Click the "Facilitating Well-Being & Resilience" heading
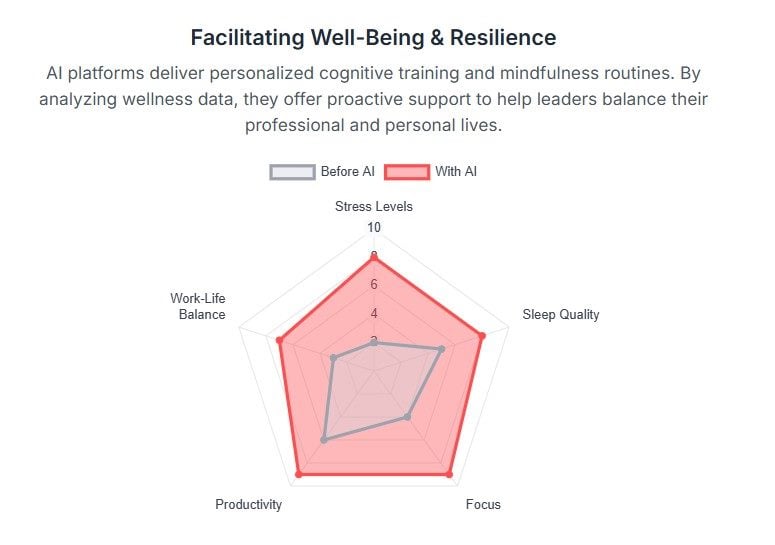The width and height of the screenshot is (775, 545). point(373,38)
